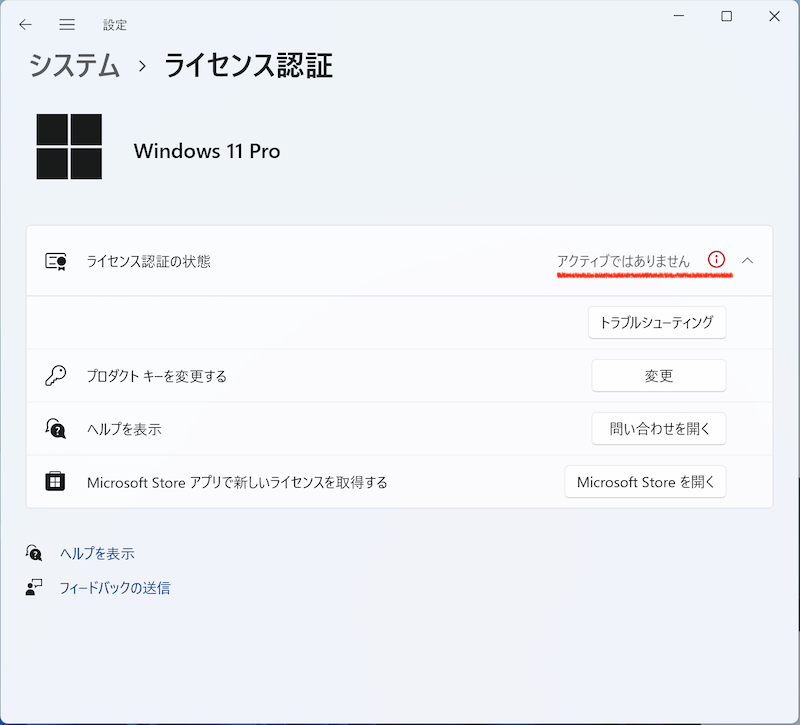The width and height of the screenshot is (800, 725).
Task: Click the license activation status icon
Action: [57, 259]
